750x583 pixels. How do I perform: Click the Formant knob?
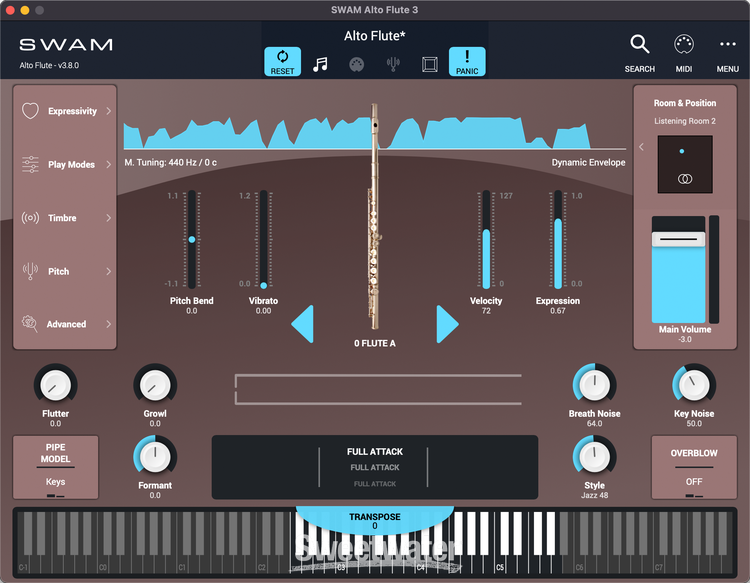[155, 457]
